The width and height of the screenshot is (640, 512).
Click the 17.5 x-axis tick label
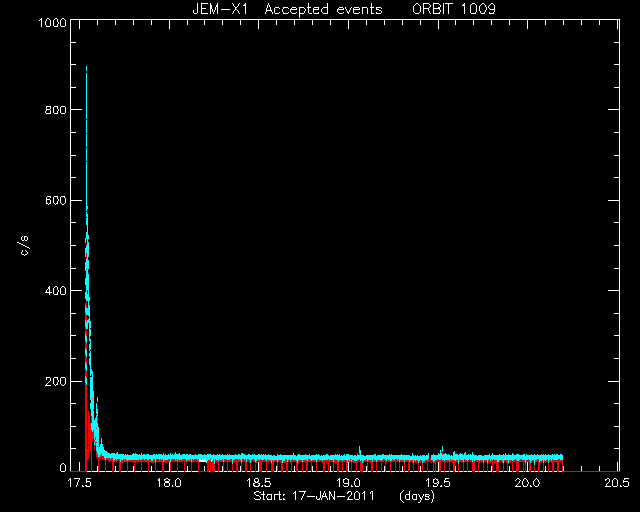(x=80, y=483)
